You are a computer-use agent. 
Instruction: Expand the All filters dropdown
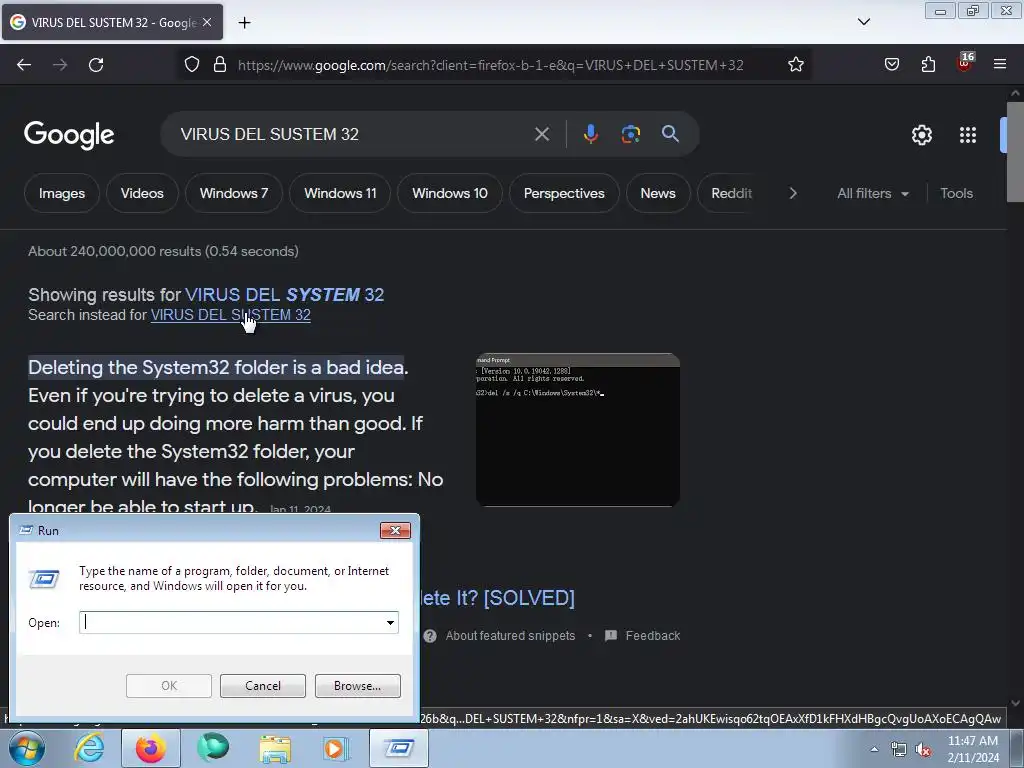873,193
